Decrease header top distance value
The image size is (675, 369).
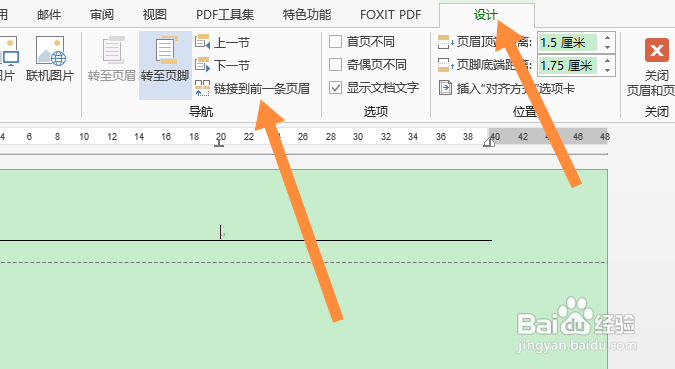(x=607, y=47)
